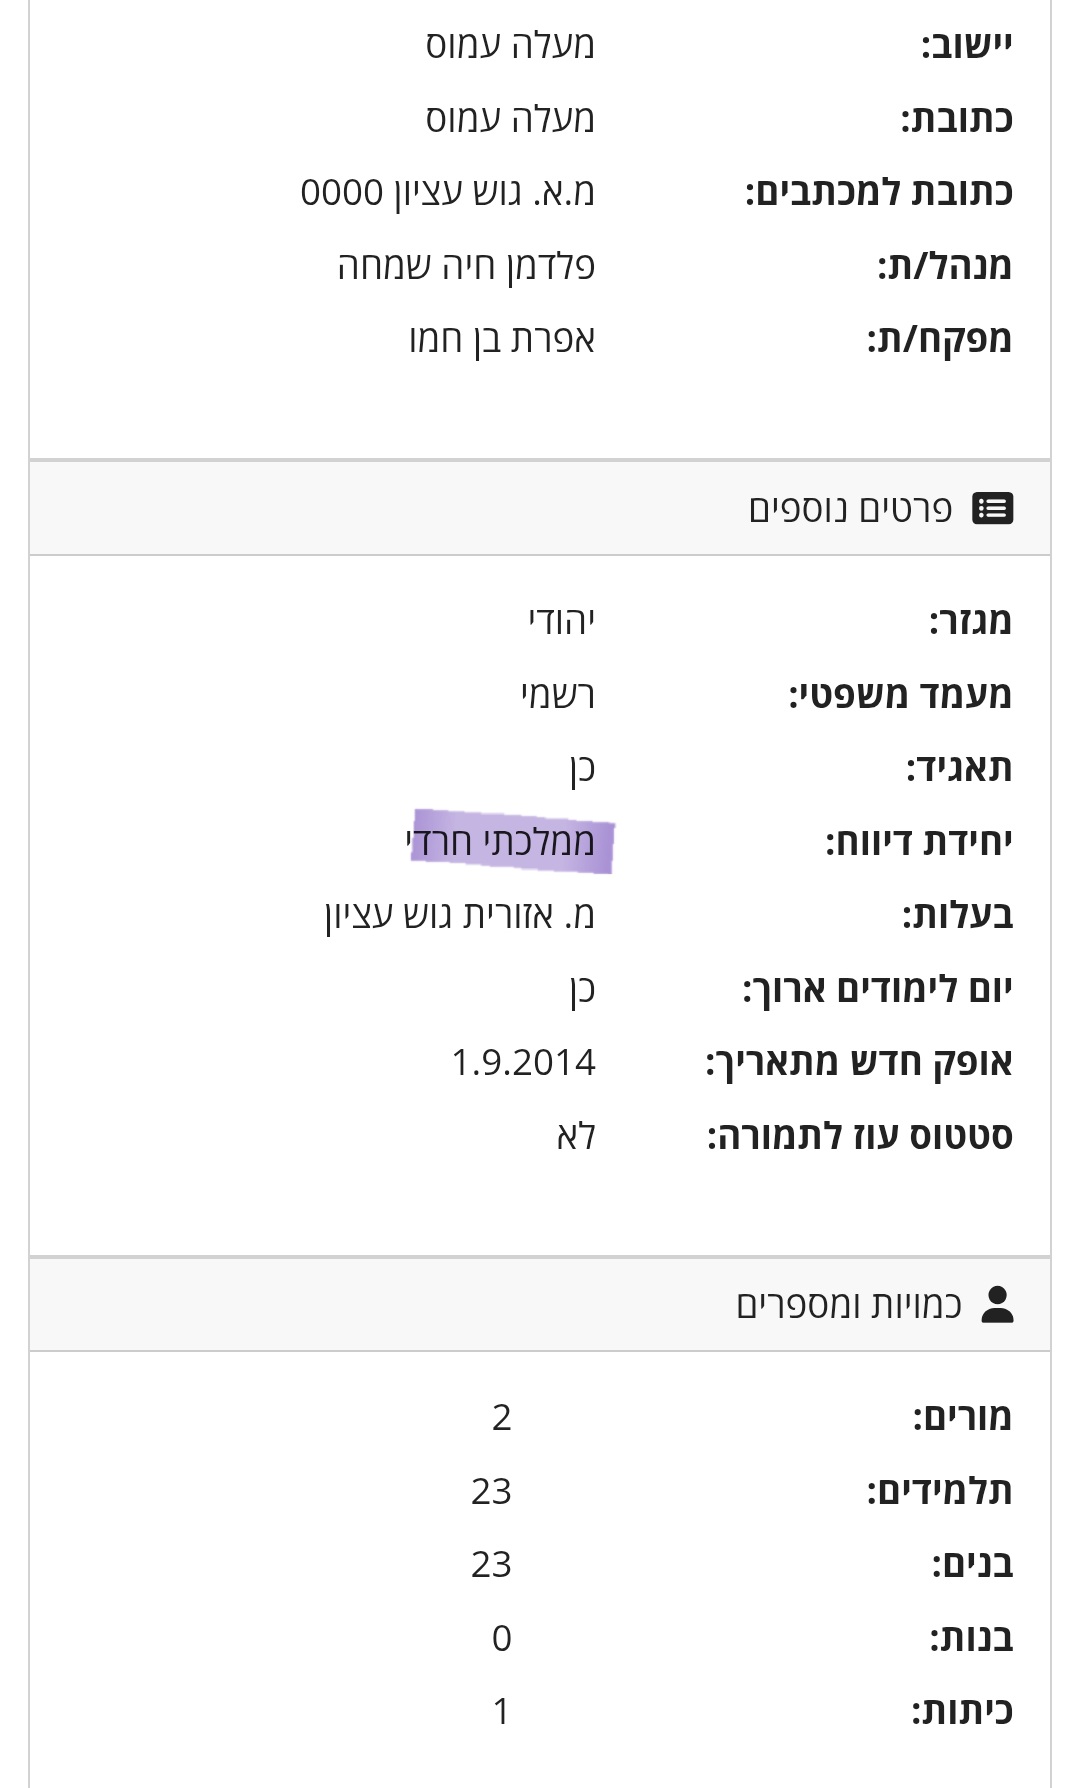Screen dimensions: 1080x1788
Task: Click the date 1.9.2014
Action: point(523,1062)
